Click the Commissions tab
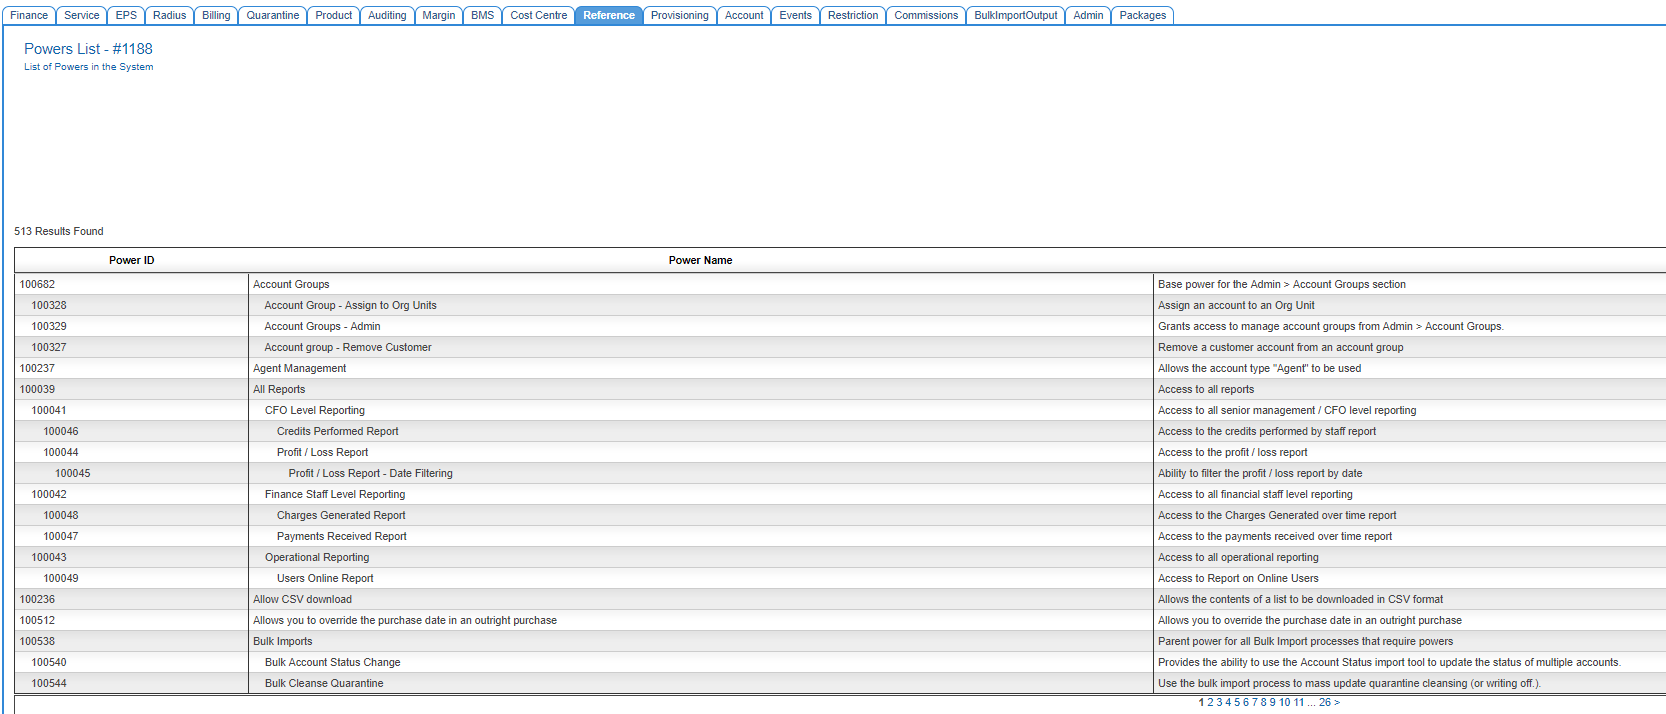The width and height of the screenshot is (1666, 714). pyautogui.click(x=925, y=15)
